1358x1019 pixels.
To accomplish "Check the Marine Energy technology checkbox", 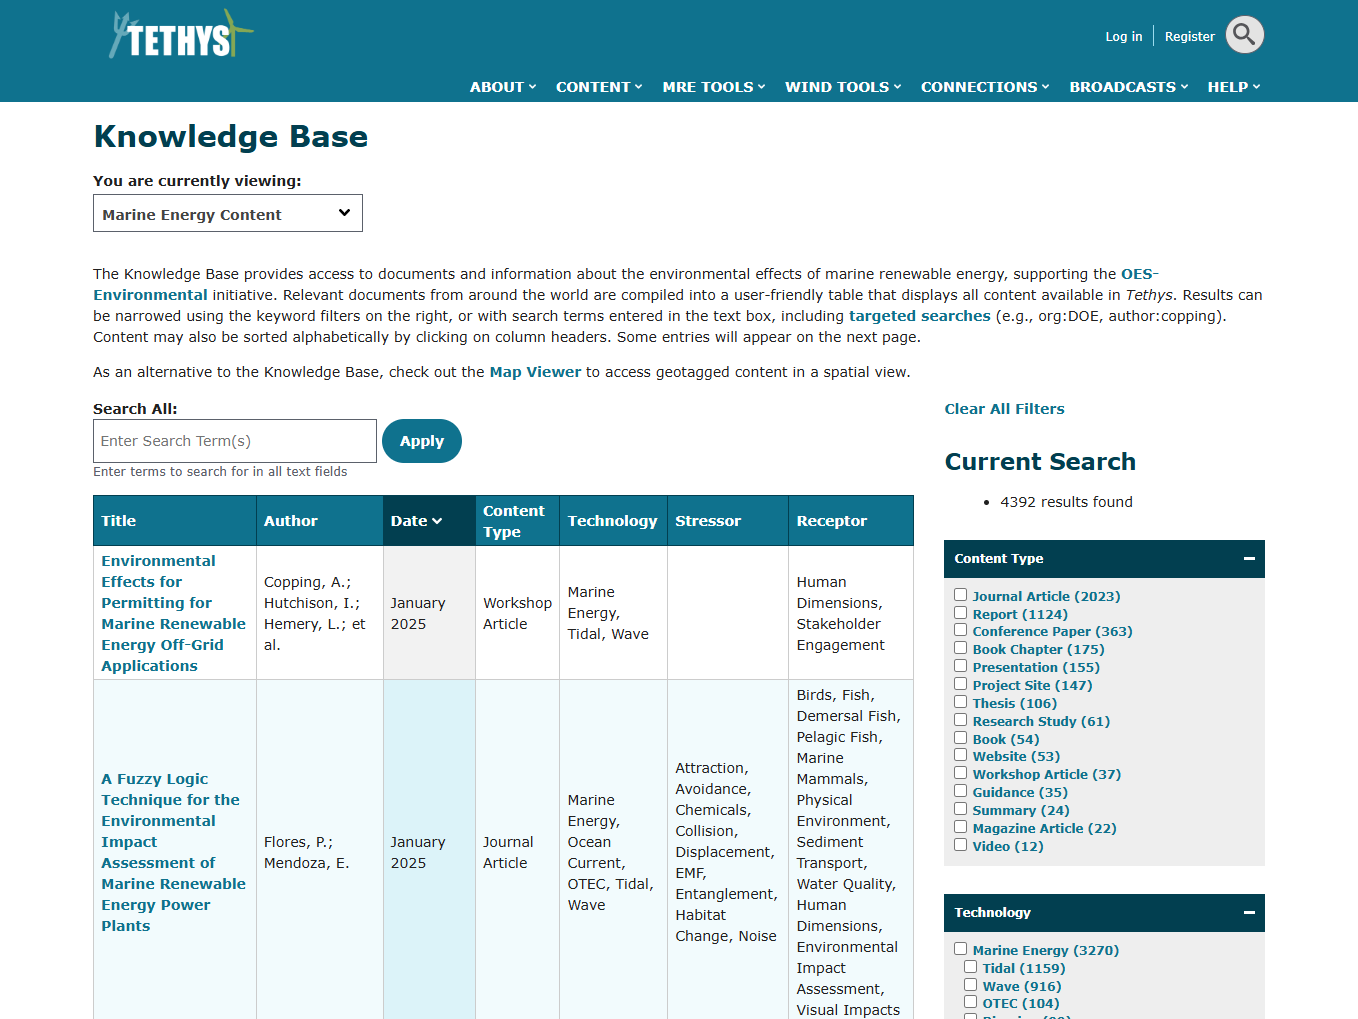I will click(960, 949).
